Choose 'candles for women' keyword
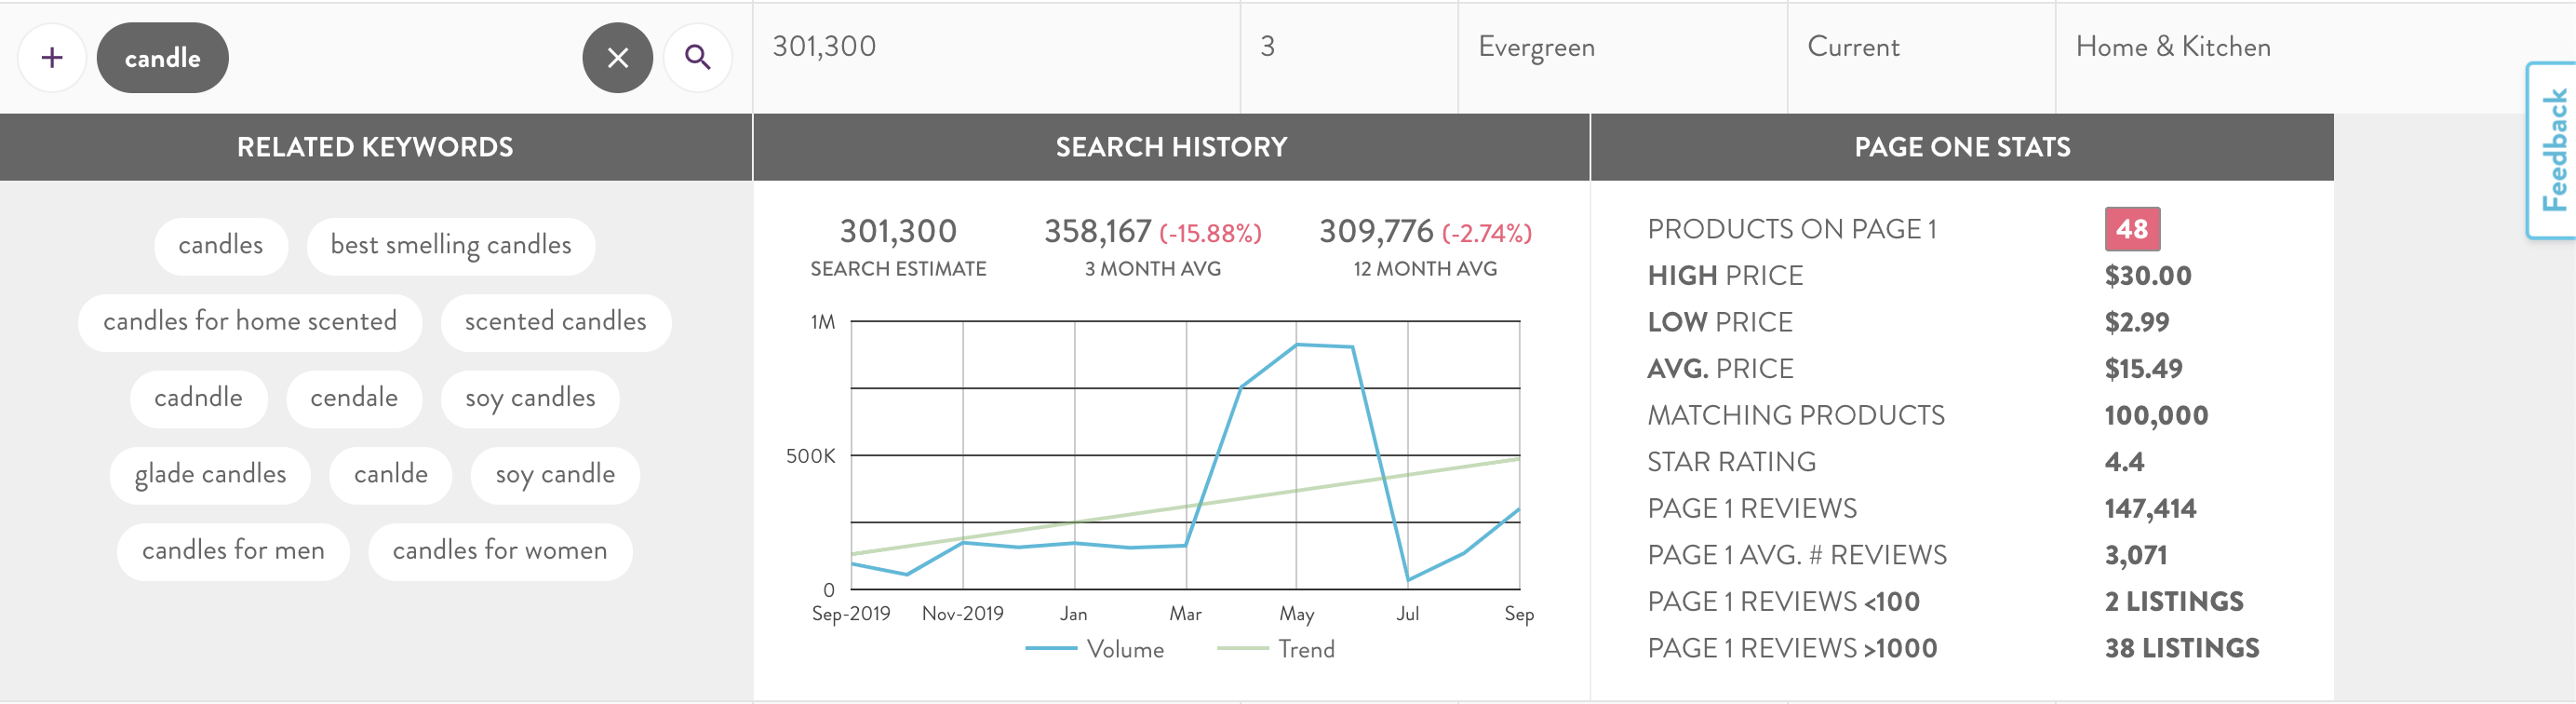The image size is (2576, 704). 500,551
